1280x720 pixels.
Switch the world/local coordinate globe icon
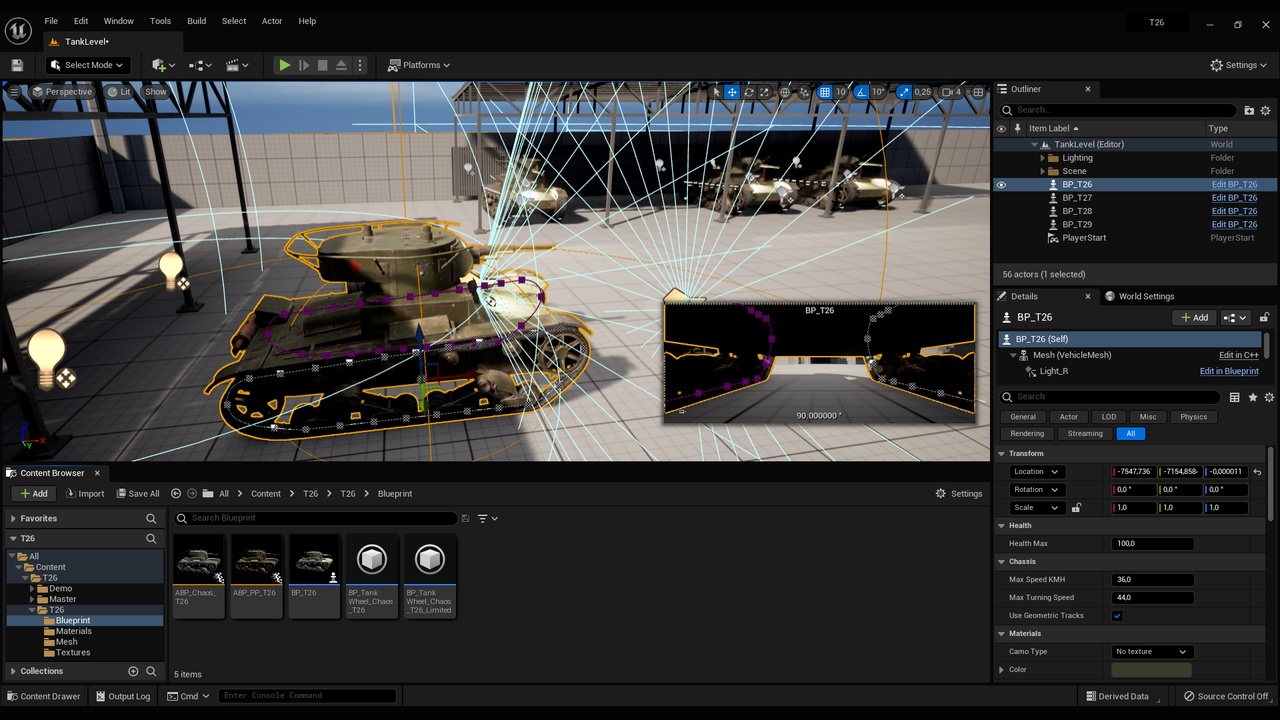[786, 92]
